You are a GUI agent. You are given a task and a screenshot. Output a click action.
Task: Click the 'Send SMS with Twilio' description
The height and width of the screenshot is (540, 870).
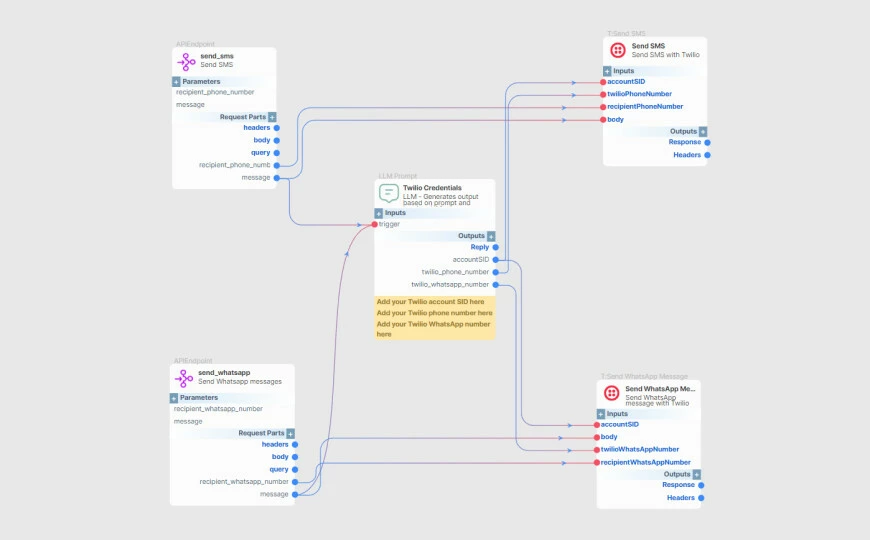coord(665,55)
